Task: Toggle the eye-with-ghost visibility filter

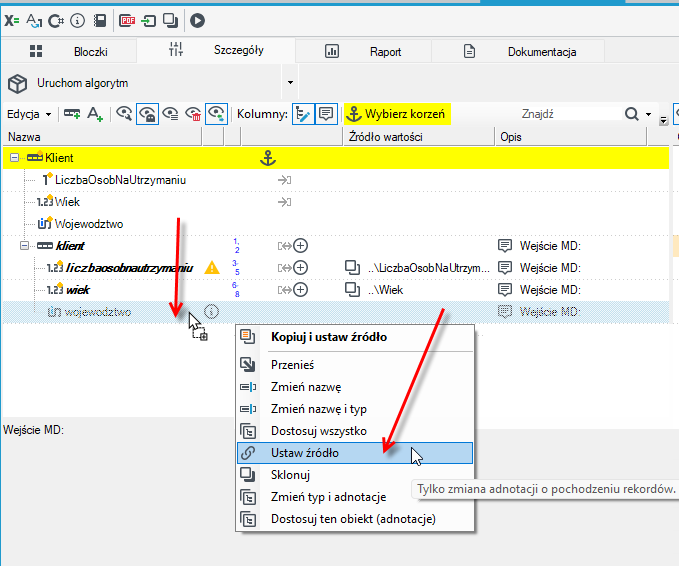Action: coord(147,114)
